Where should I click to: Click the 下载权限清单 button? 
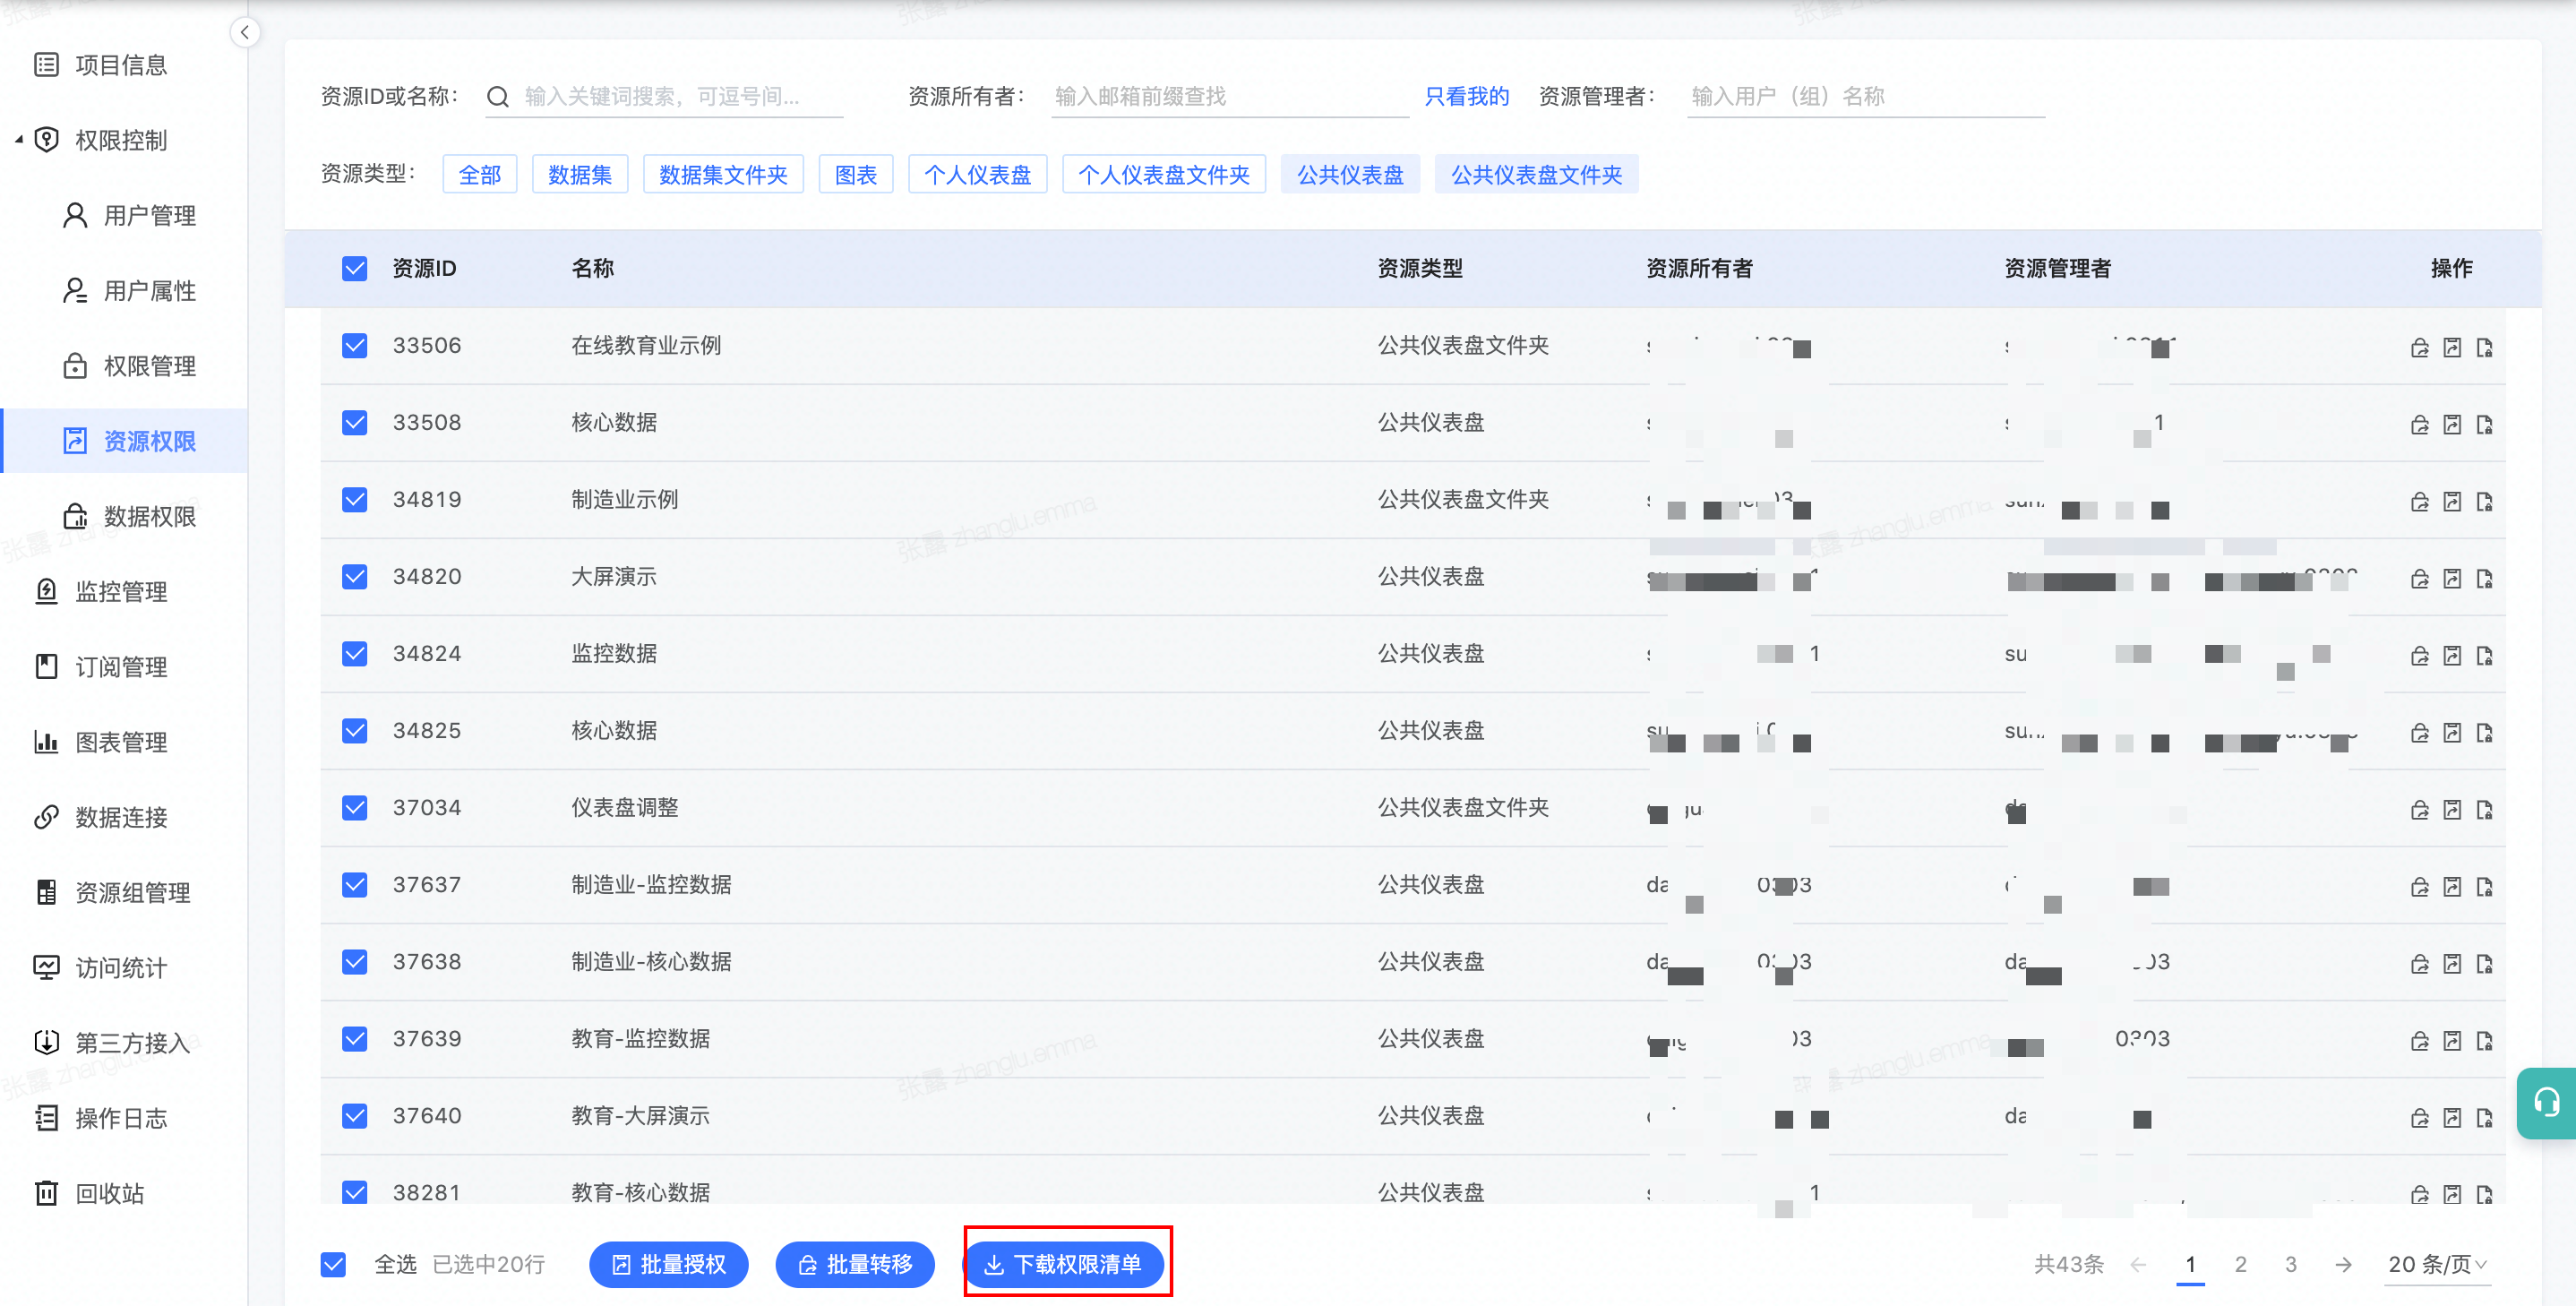[x=1065, y=1264]
